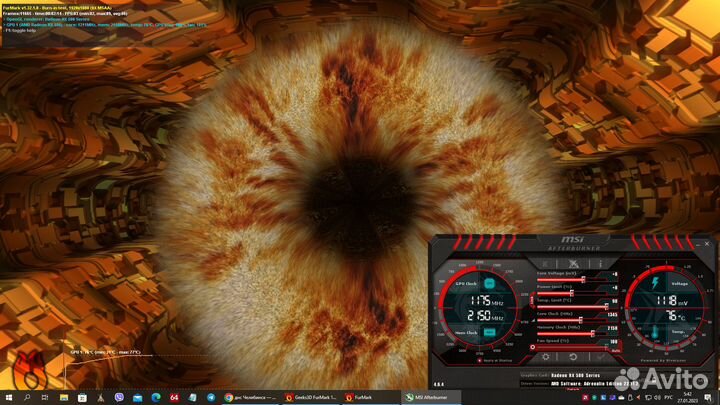Click the lightning bolt voltage icon
The width and height of the screenshot is (720, 405).
655,283
